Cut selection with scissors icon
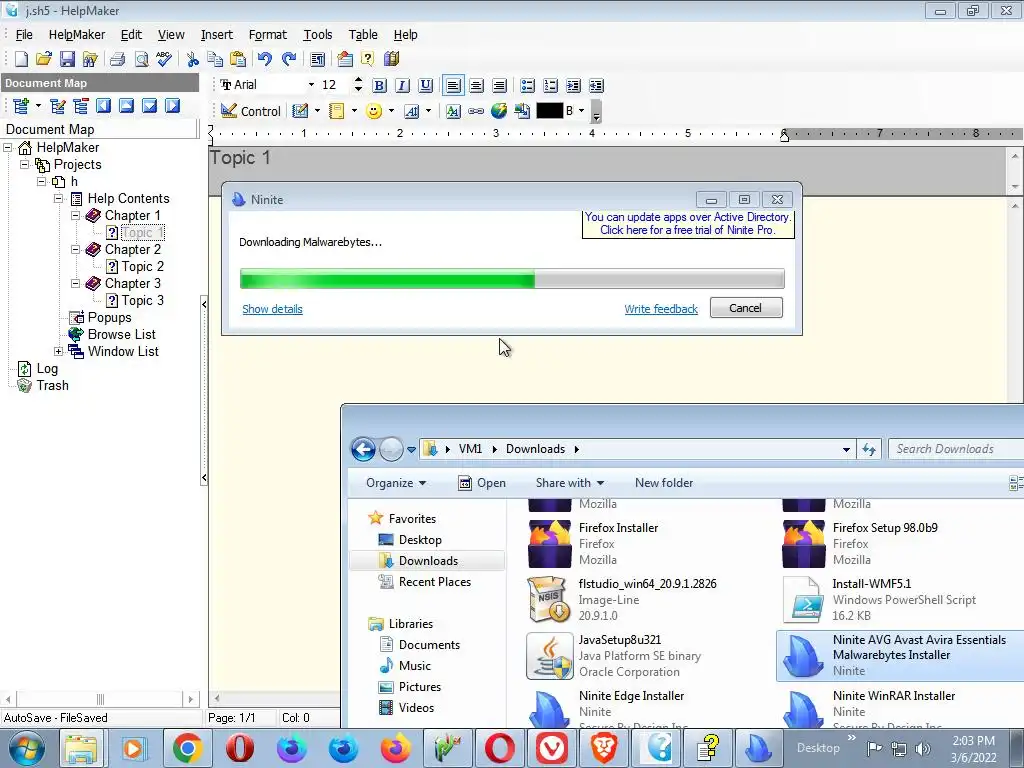Screen dimensions: 1024x768 [x=192, y=59]
